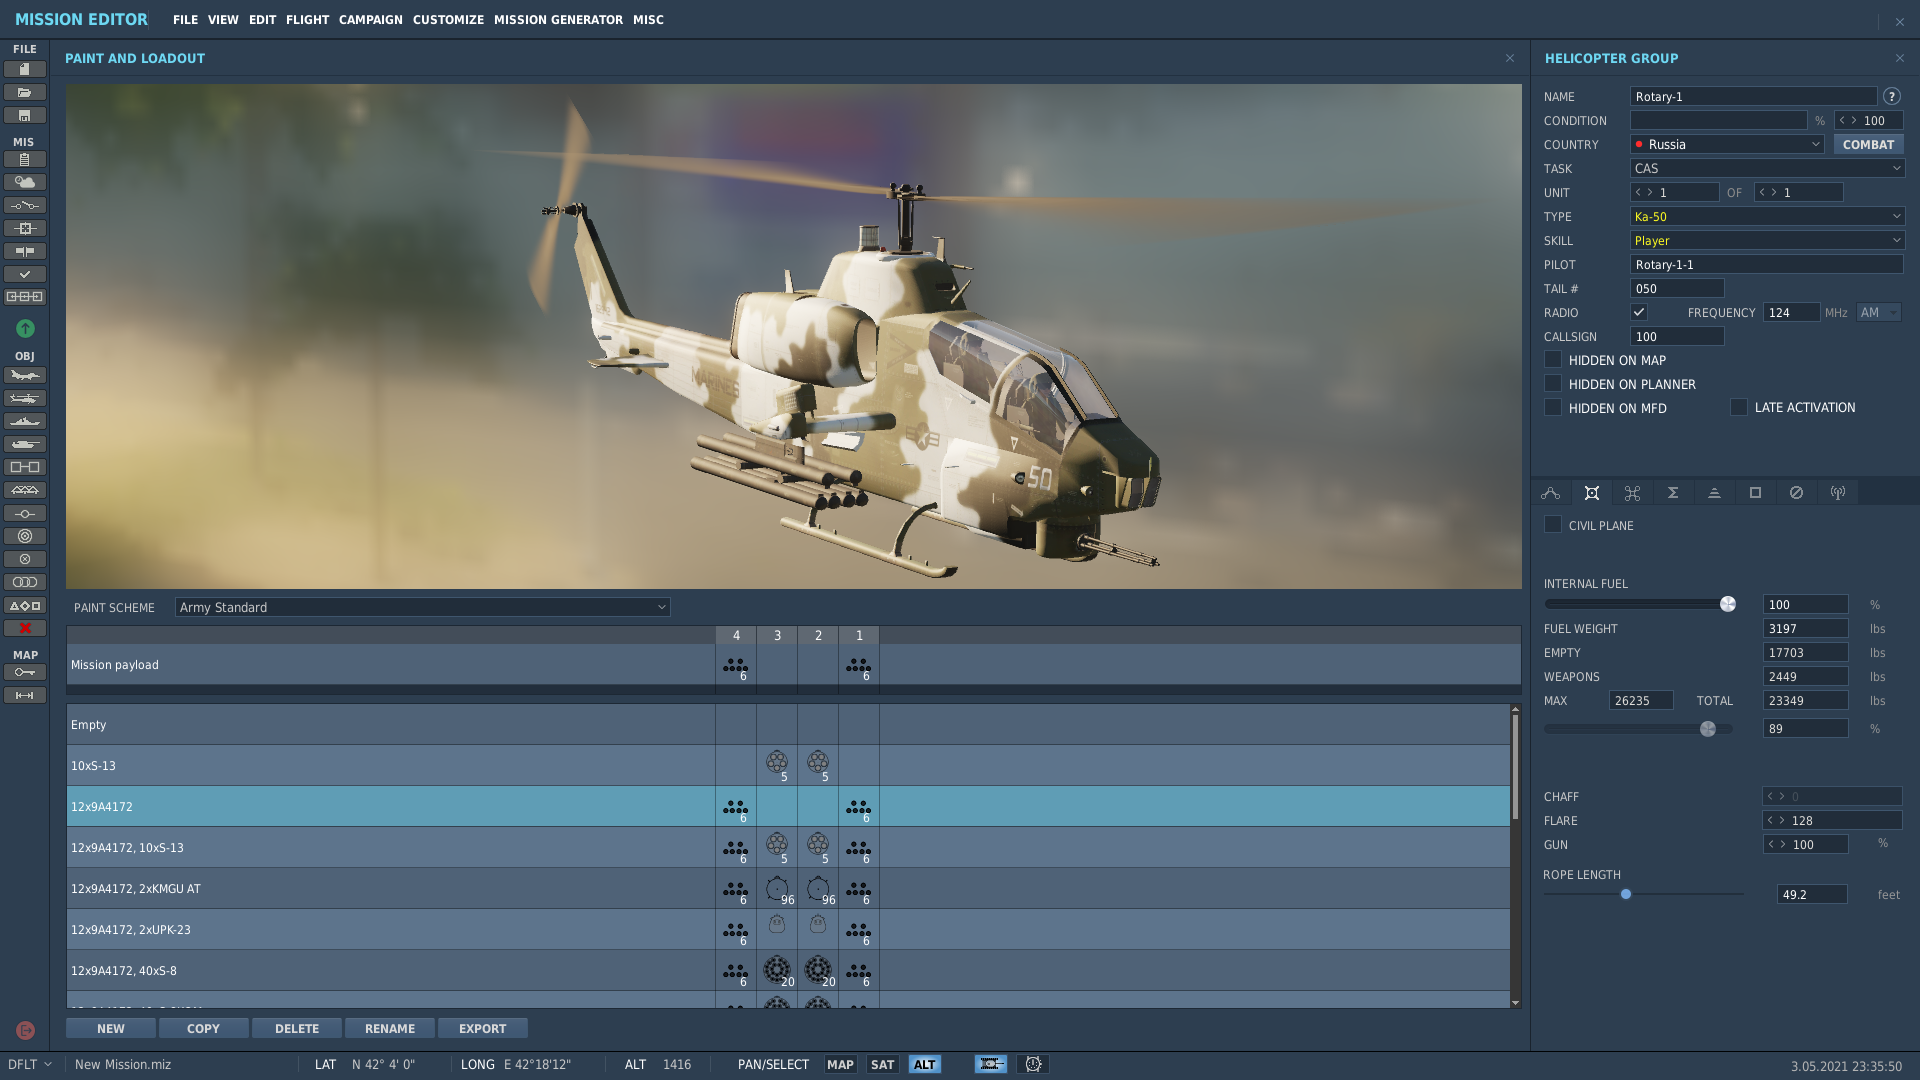The height and width of the screenshot is (1080, 1920).
Task: Click the total weight percentage slider handle
Action: (1708, 729)
